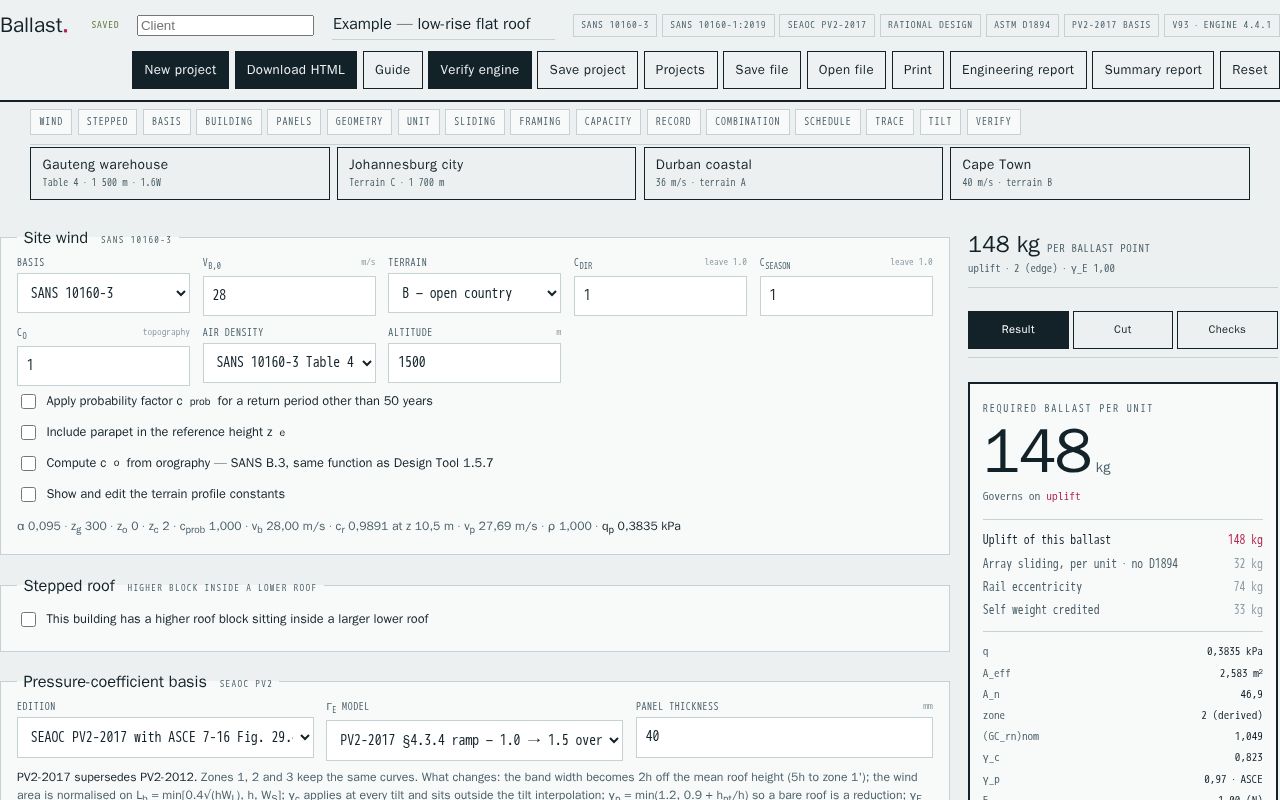Open the Air density dropdown

[289, 362]
